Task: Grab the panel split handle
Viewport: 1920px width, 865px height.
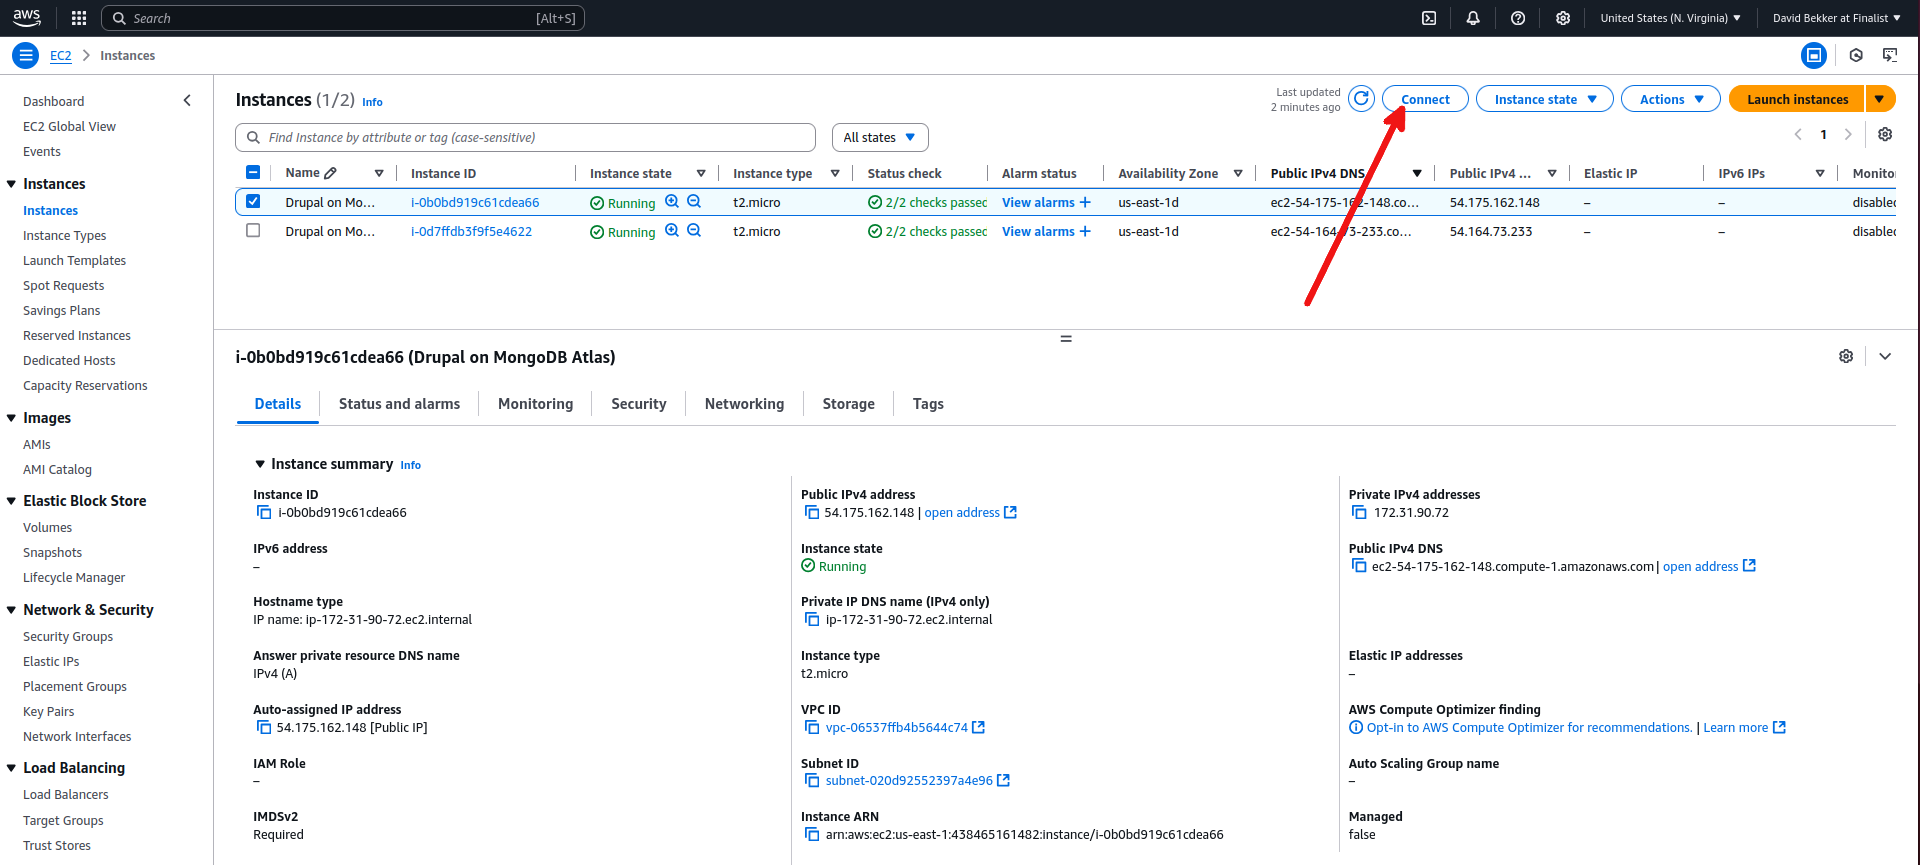Action: point(1066,338)
